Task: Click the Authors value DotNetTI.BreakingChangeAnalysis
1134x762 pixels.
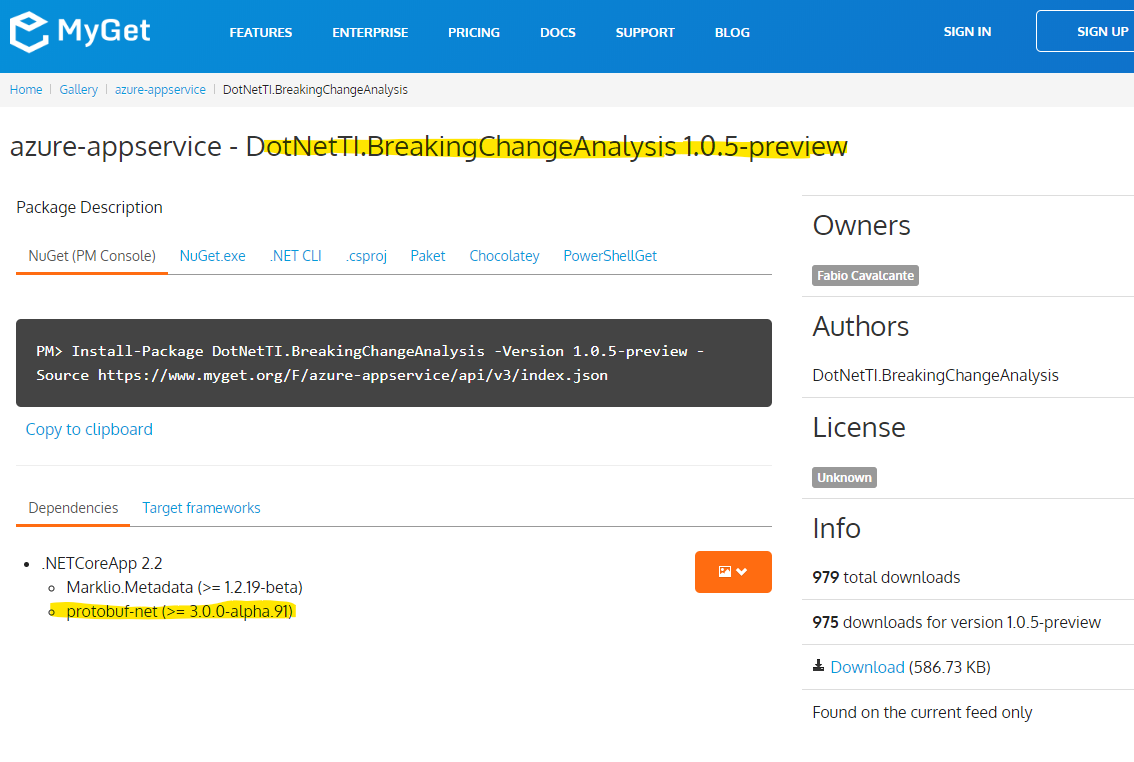Action: click(935, 375)
